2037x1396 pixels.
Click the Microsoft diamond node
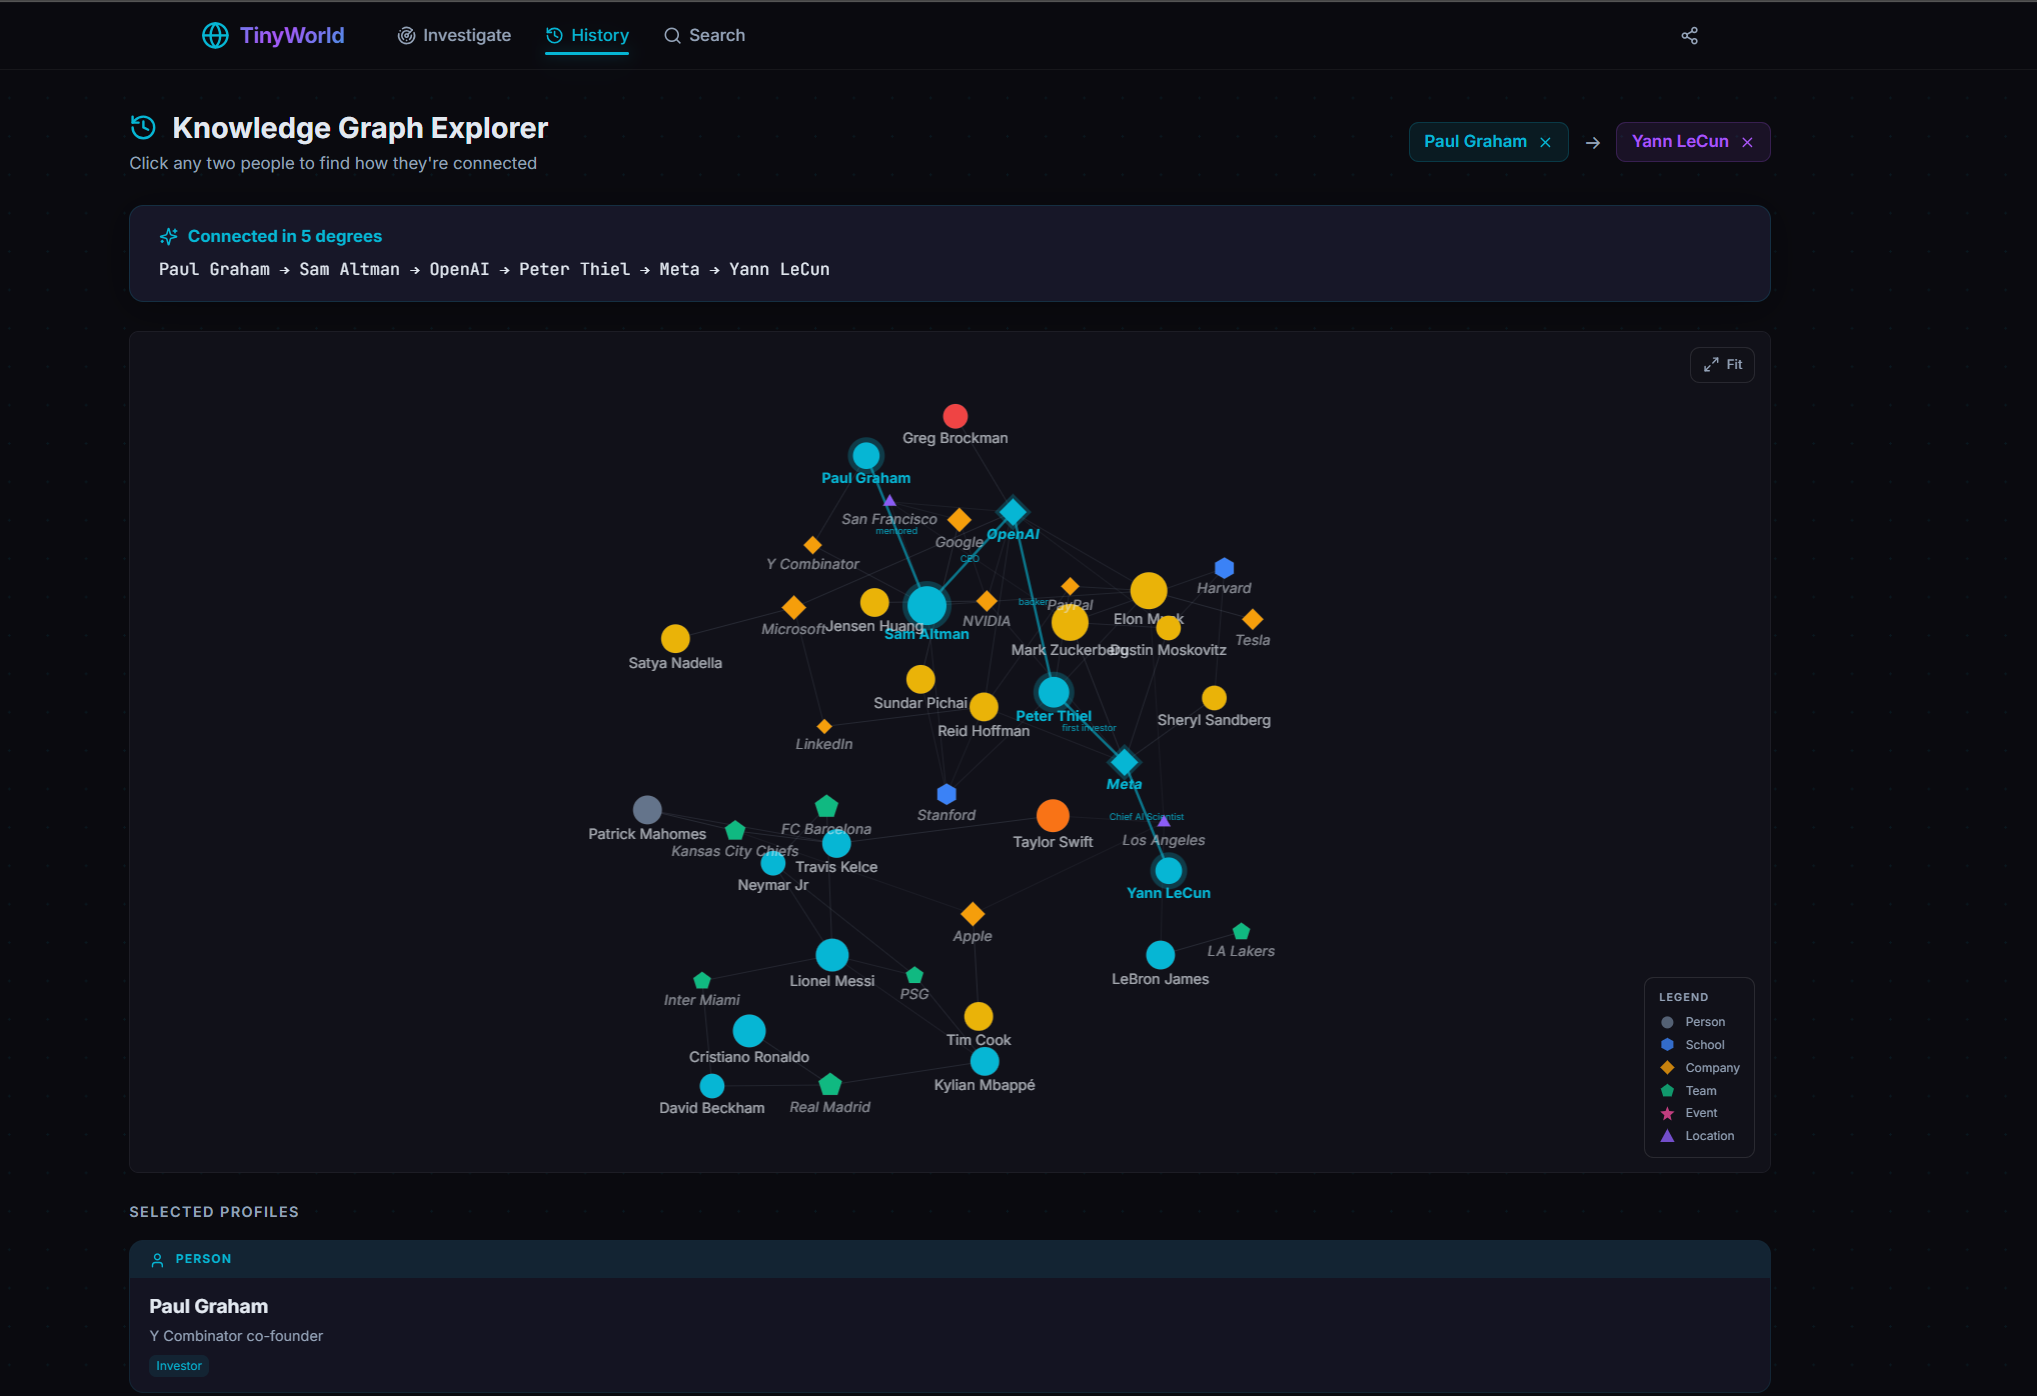coord(794,607)
